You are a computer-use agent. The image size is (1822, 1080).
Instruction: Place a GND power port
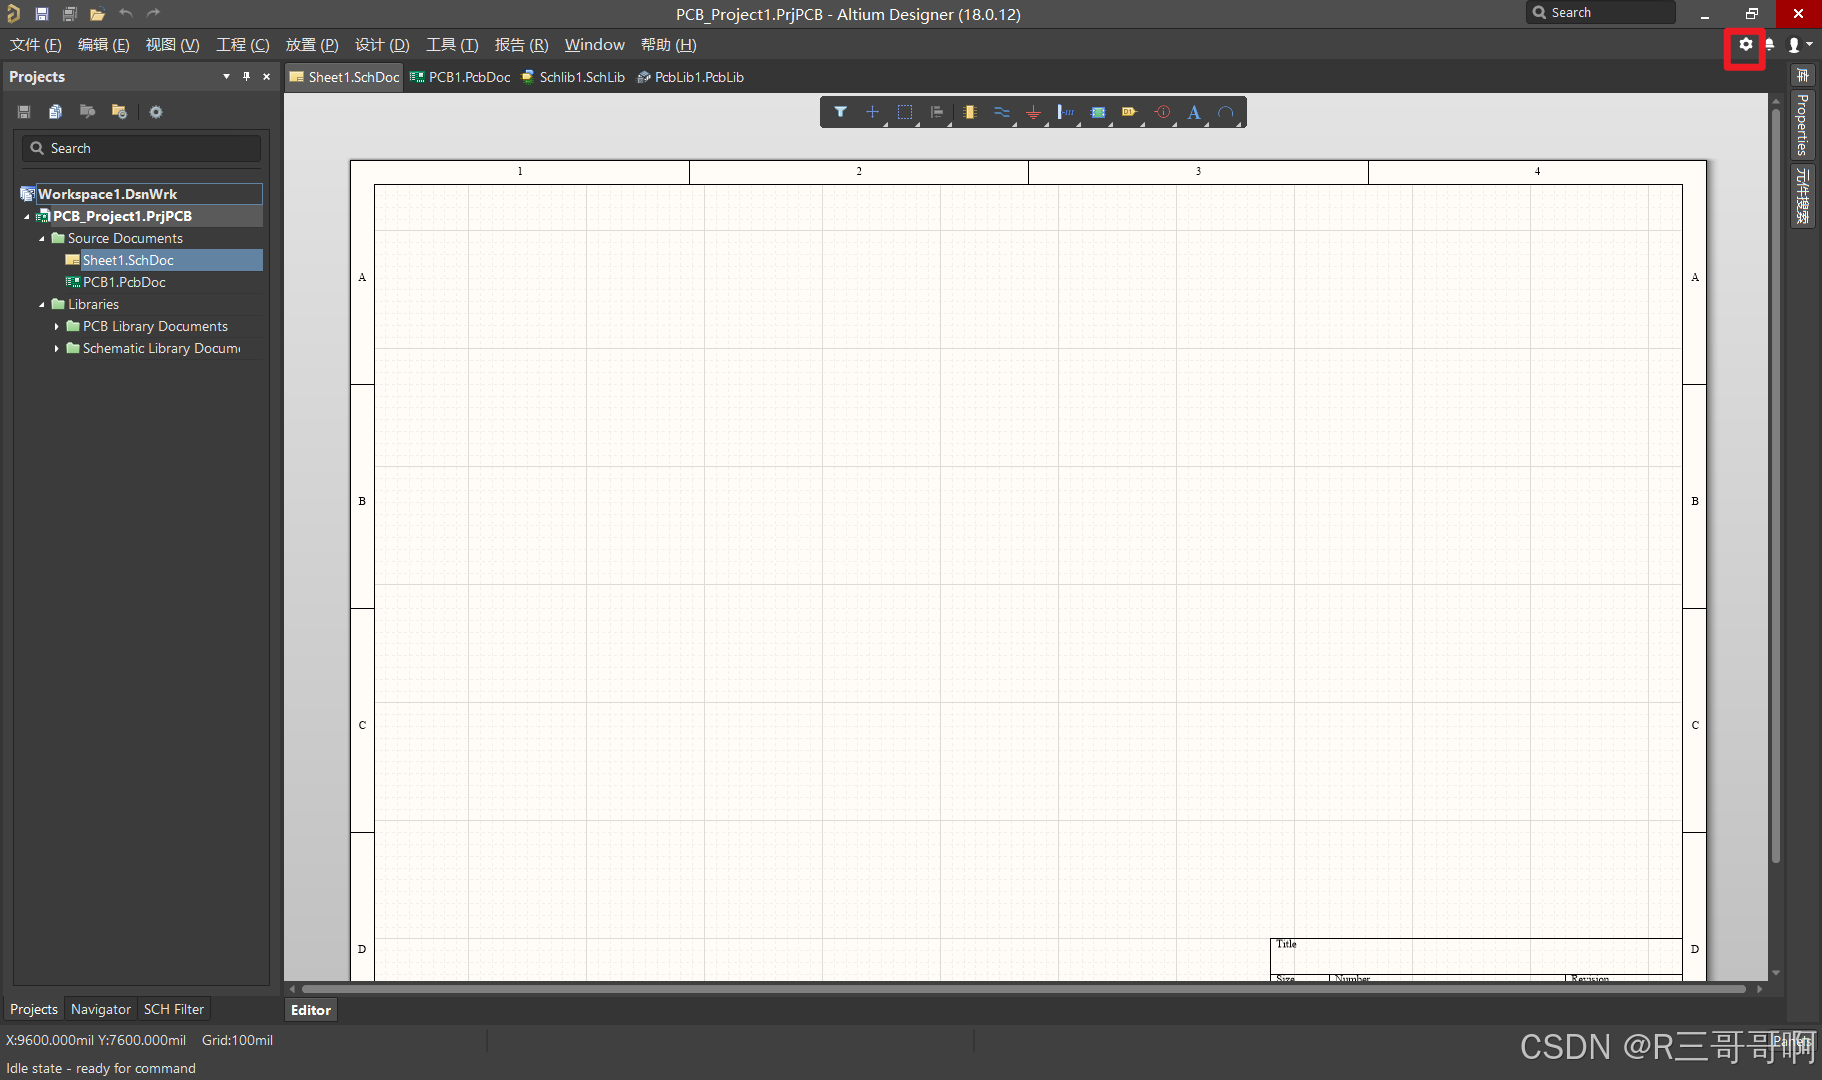tap(1034, 112)
